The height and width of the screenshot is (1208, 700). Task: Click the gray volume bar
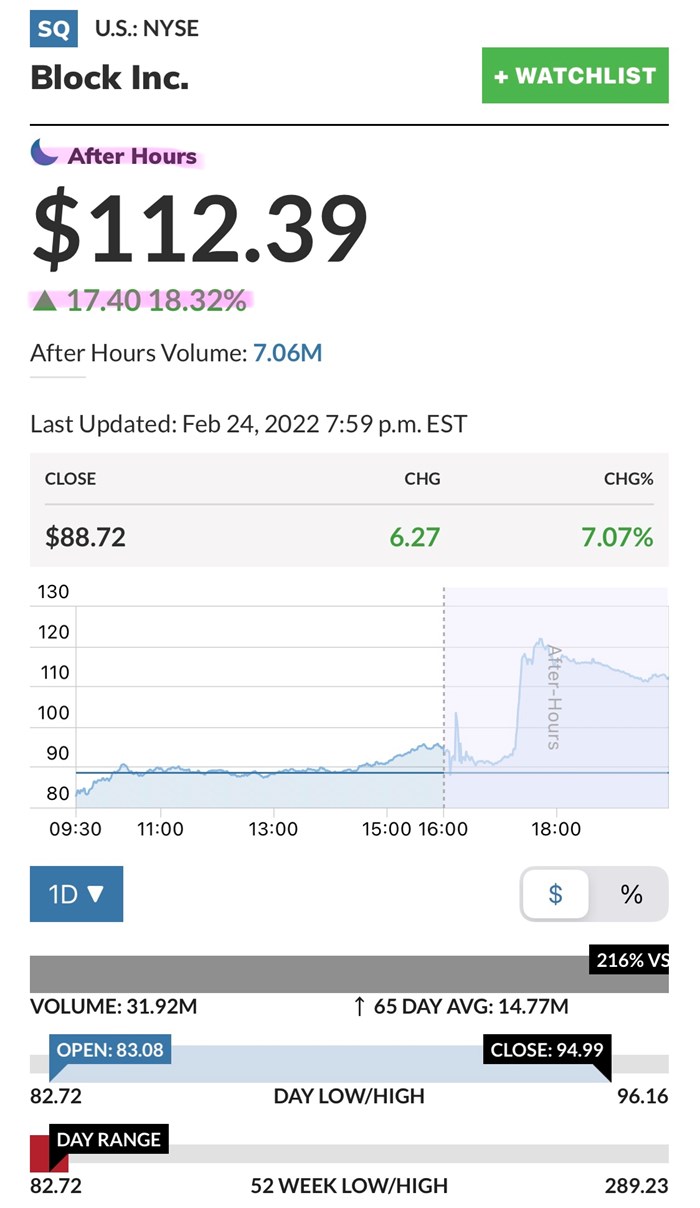click(300, 973)
